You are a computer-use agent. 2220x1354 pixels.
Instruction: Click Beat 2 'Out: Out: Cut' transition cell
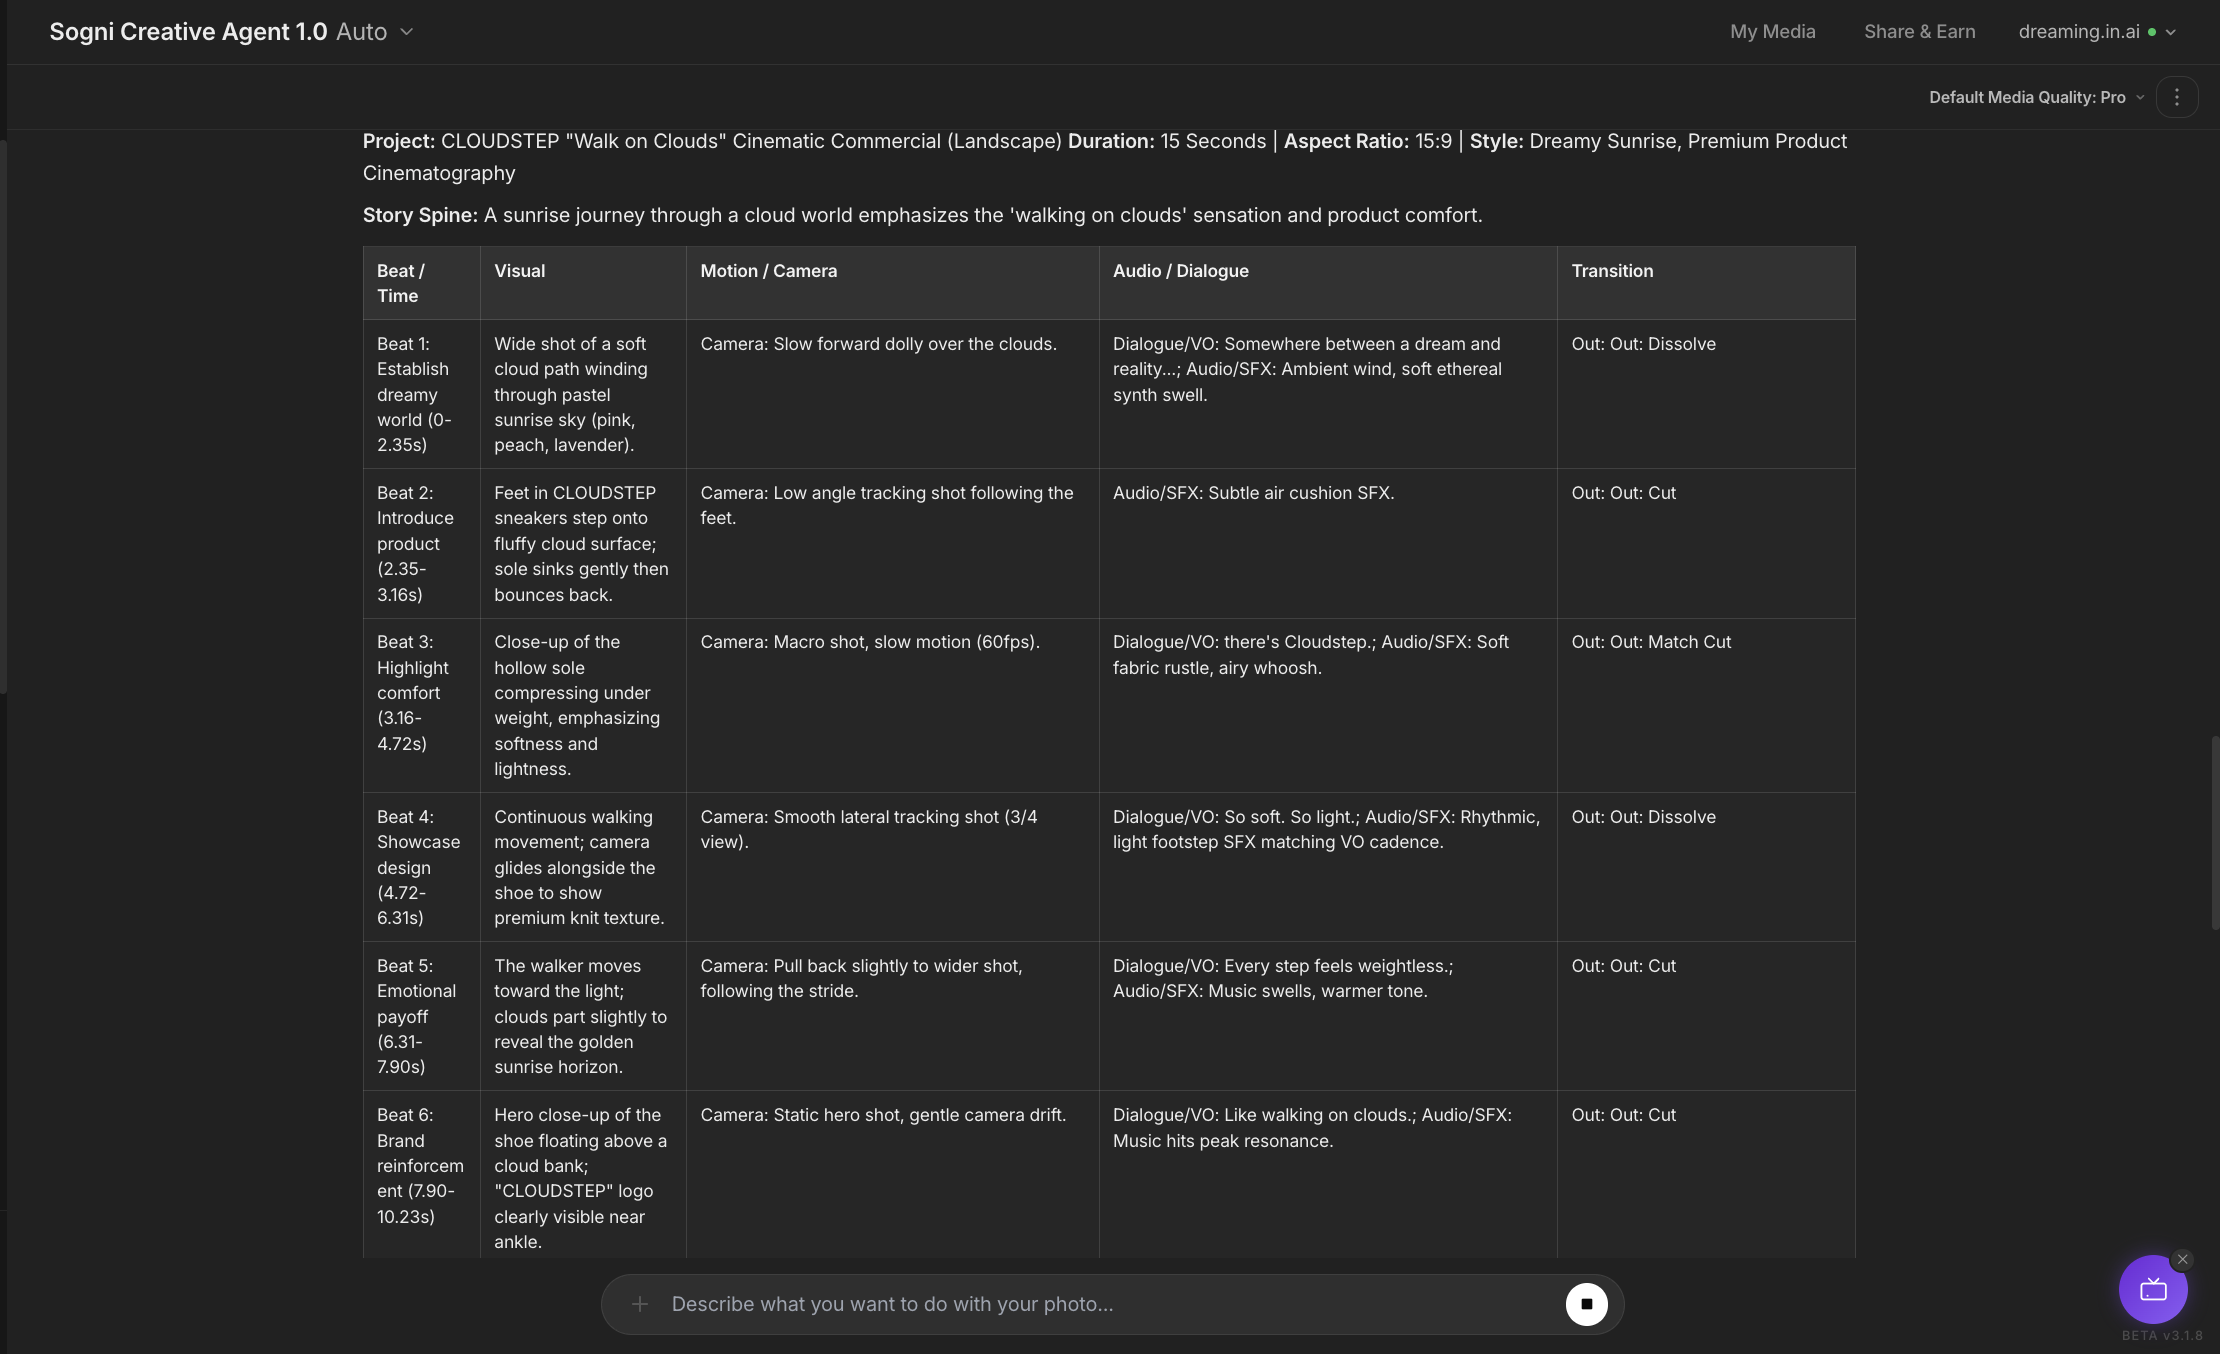point(1706,544)
